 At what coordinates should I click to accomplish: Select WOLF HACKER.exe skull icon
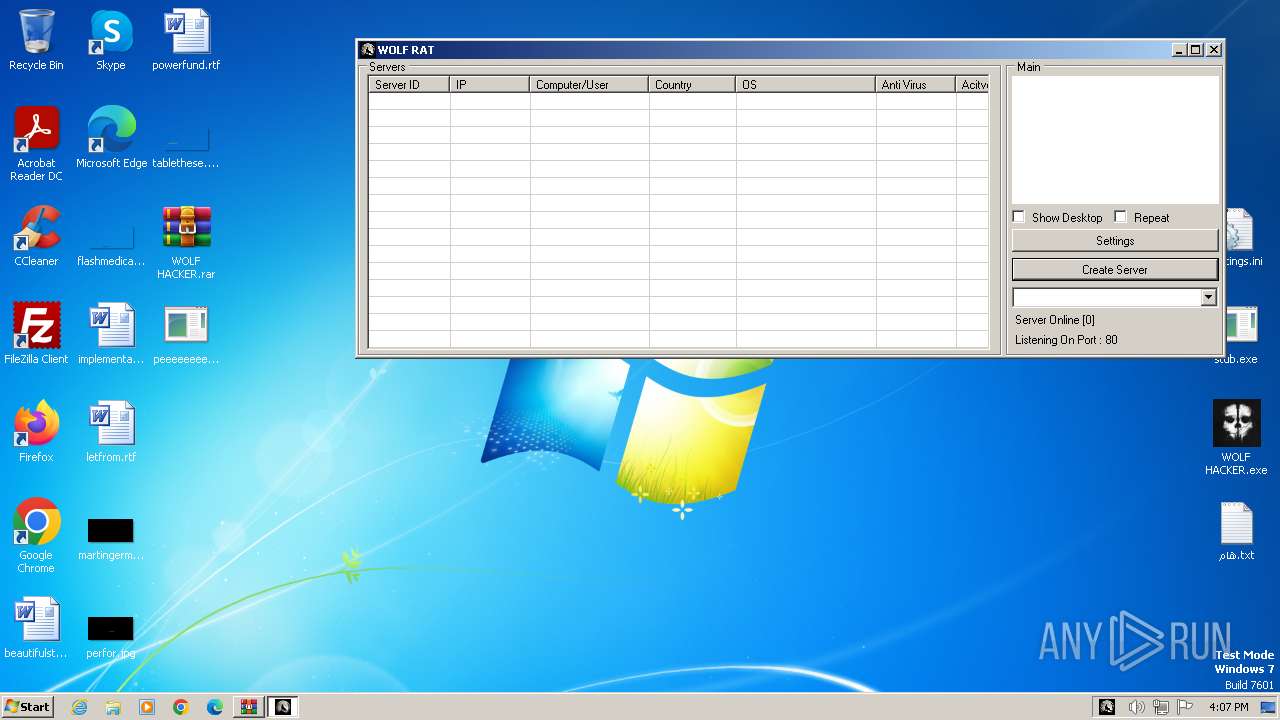click(x=1236, y=438)
